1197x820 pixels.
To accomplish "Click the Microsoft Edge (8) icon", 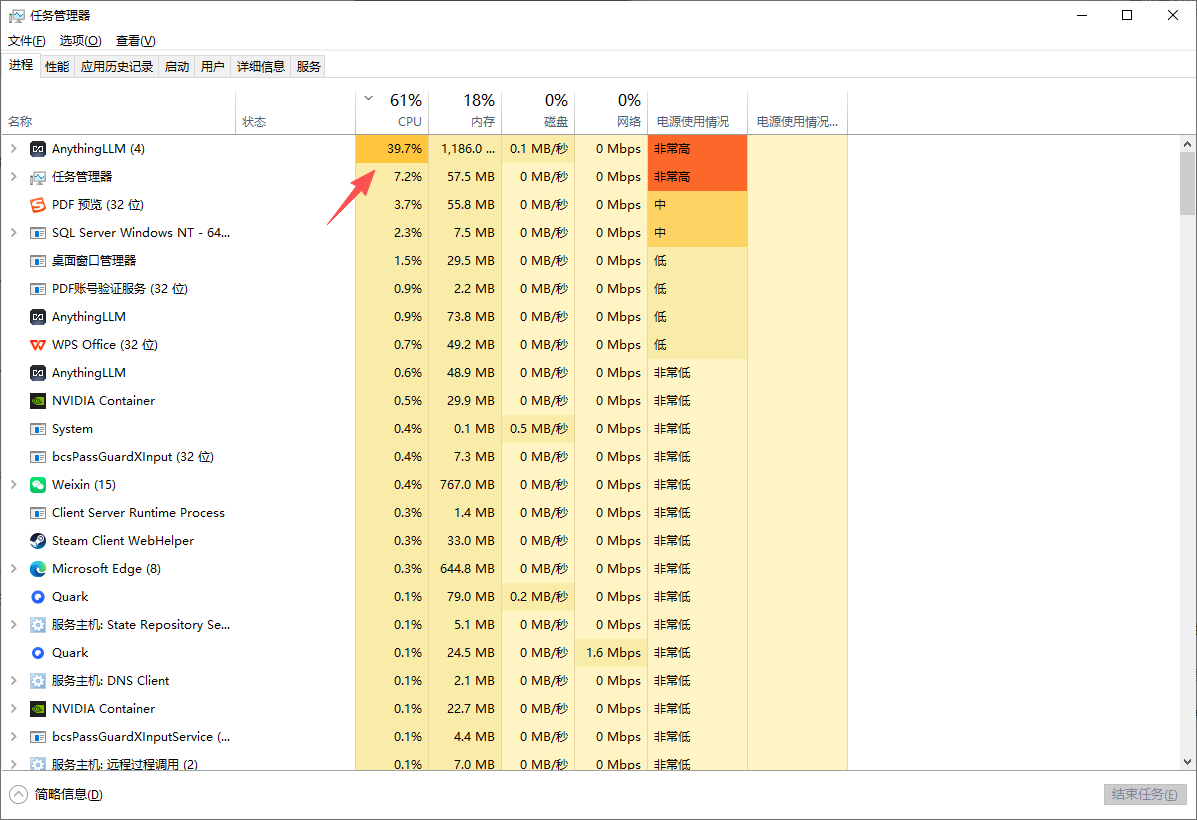I will point(37,569).
